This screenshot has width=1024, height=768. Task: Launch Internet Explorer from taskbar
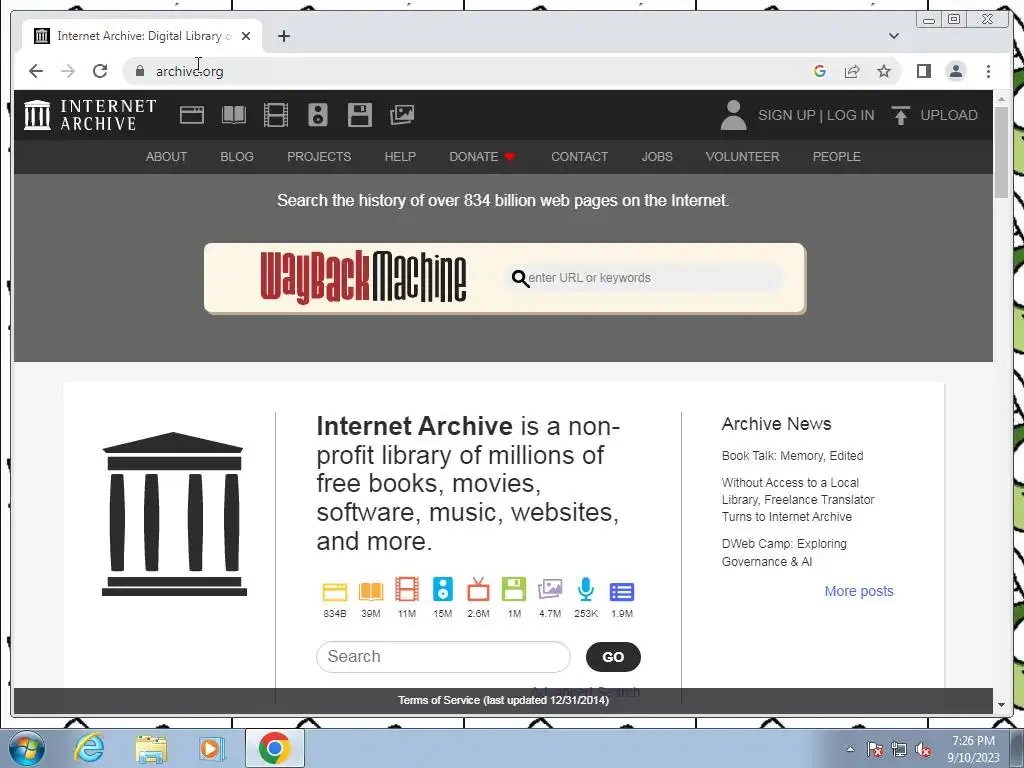coord(89,748)
